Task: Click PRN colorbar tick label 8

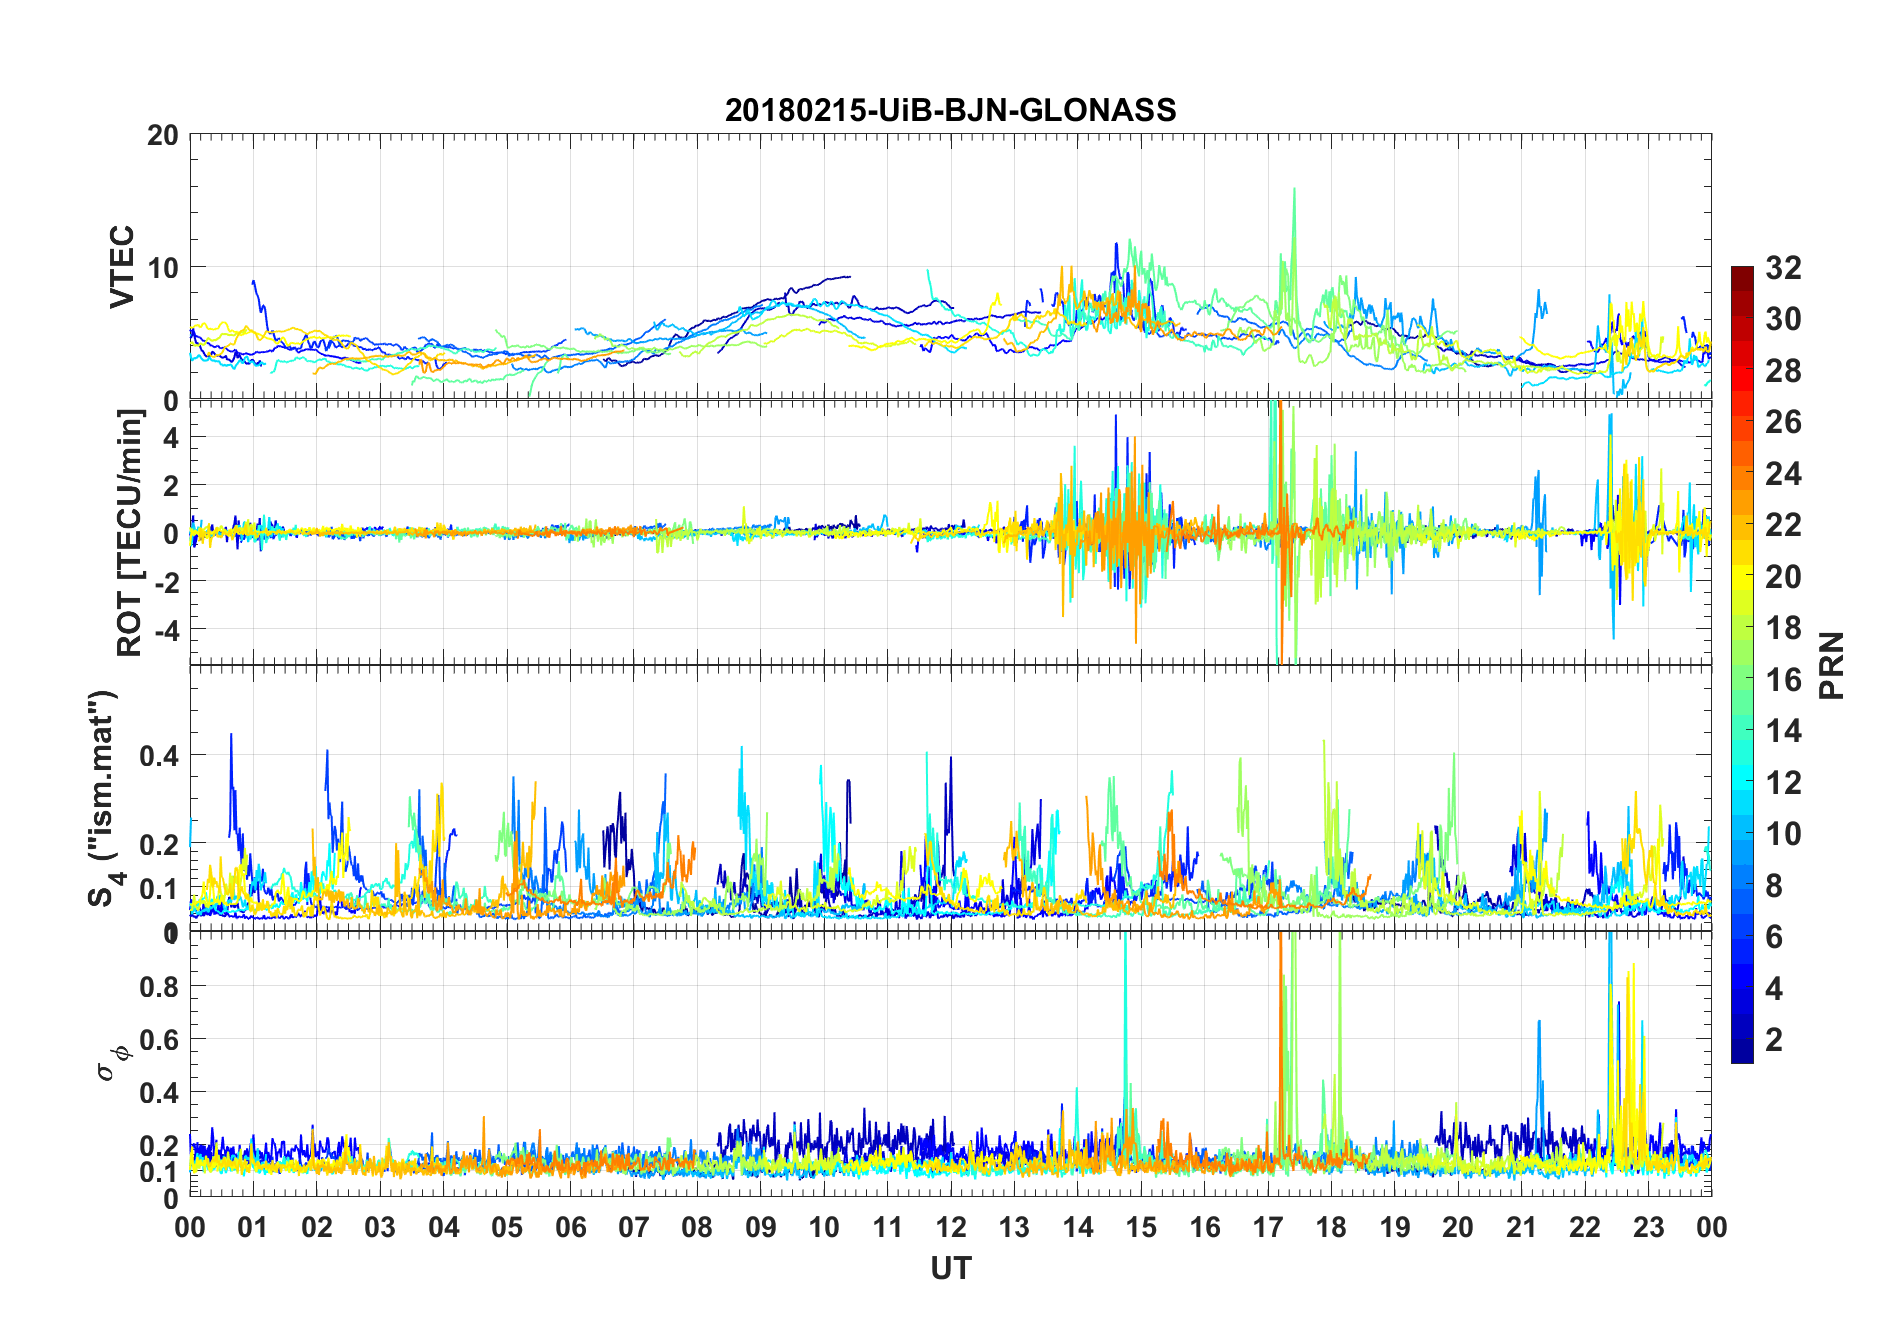Action: [x=1774, y=885]
